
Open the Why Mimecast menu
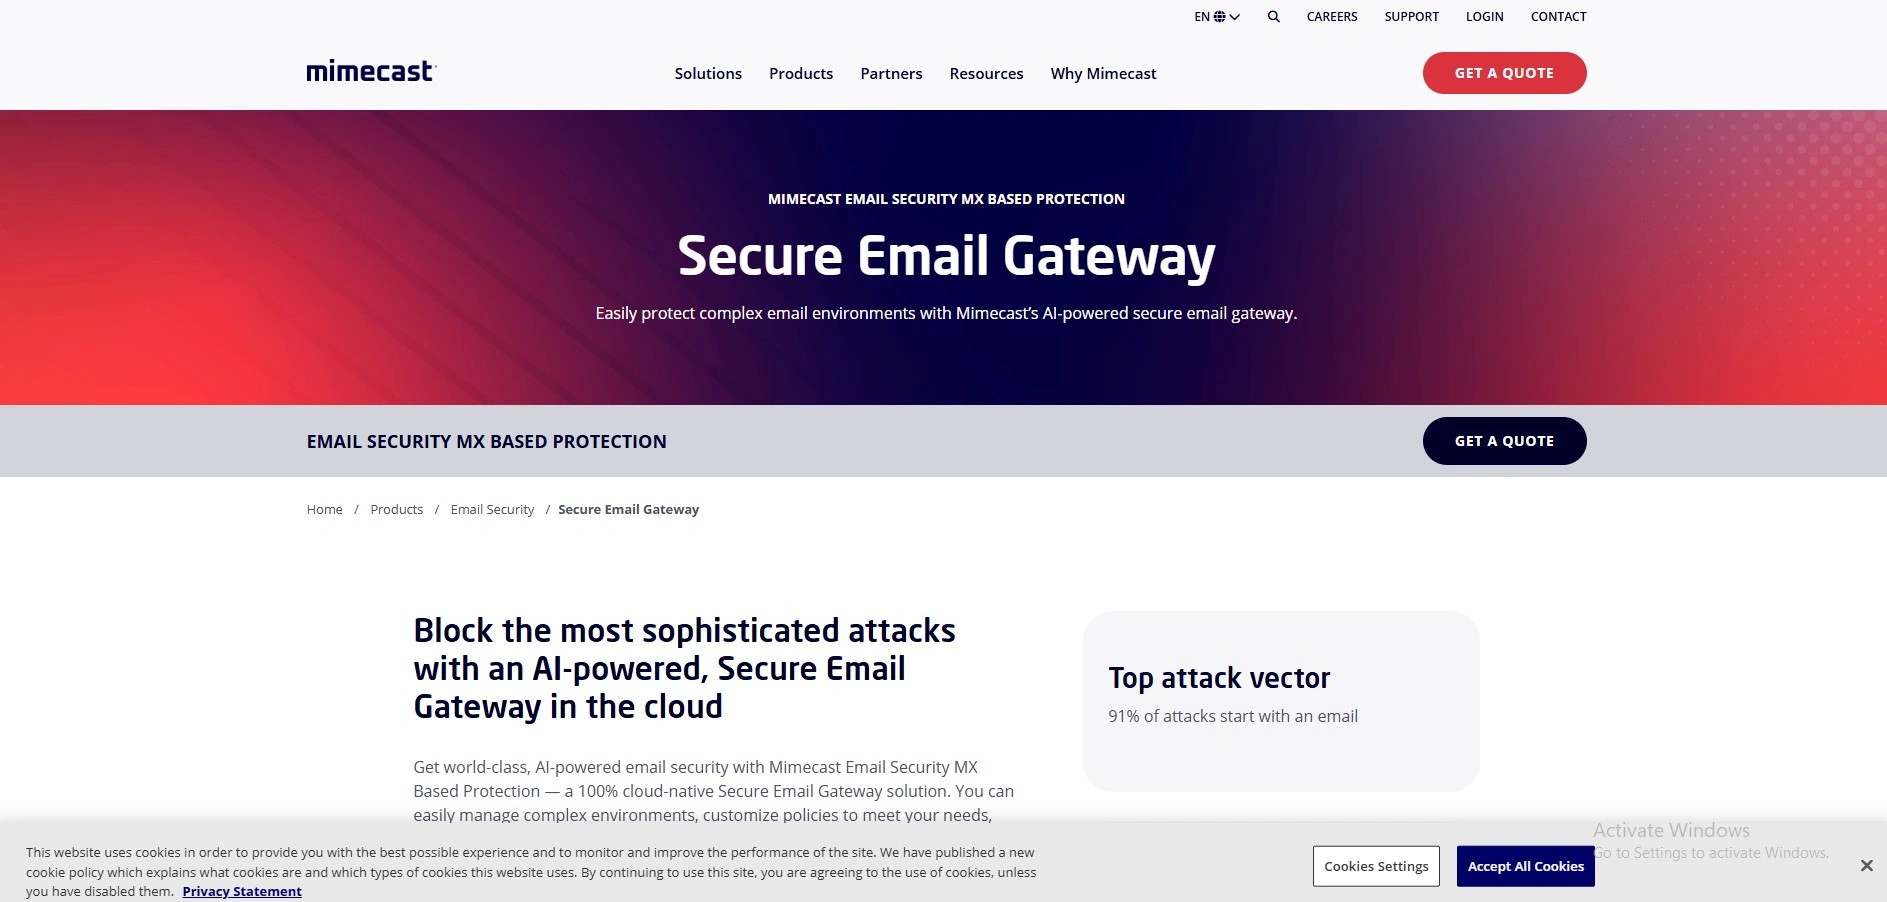pos(1103,73)
